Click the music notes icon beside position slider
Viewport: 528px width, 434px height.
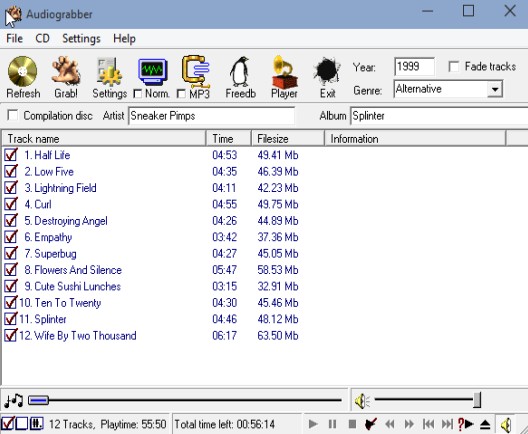(x=13, y=400)
